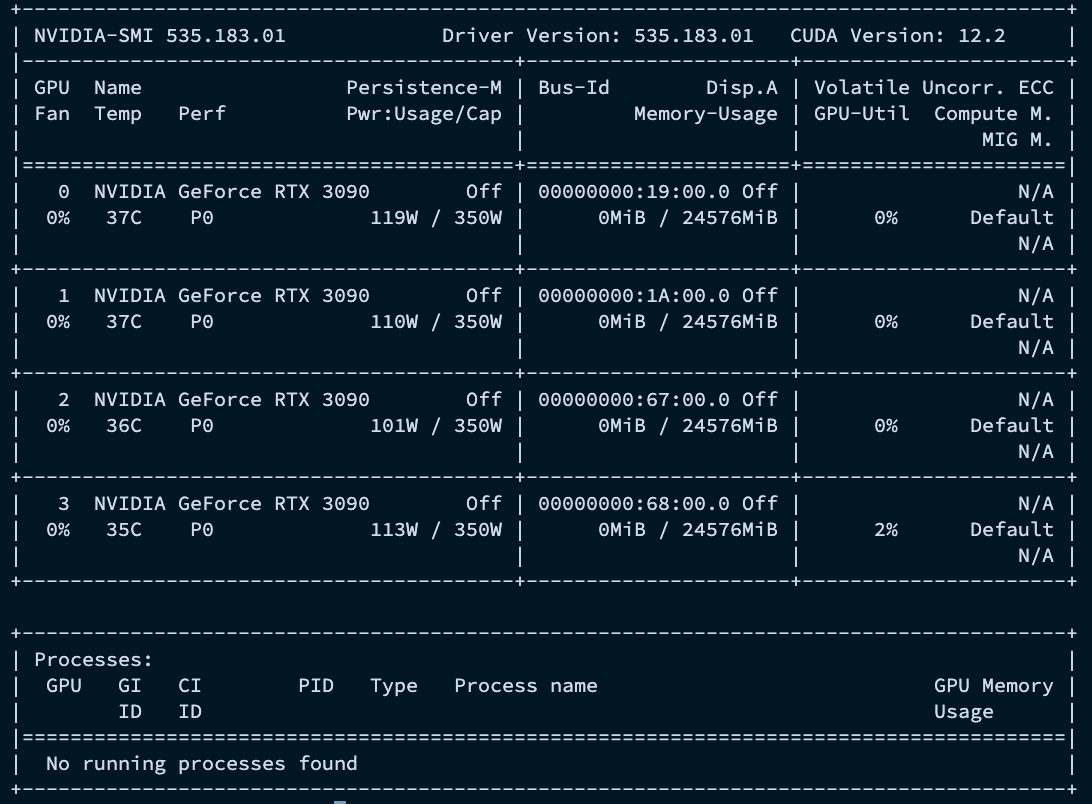Click the 2% GPU utilization value

[x=886, y=529]
